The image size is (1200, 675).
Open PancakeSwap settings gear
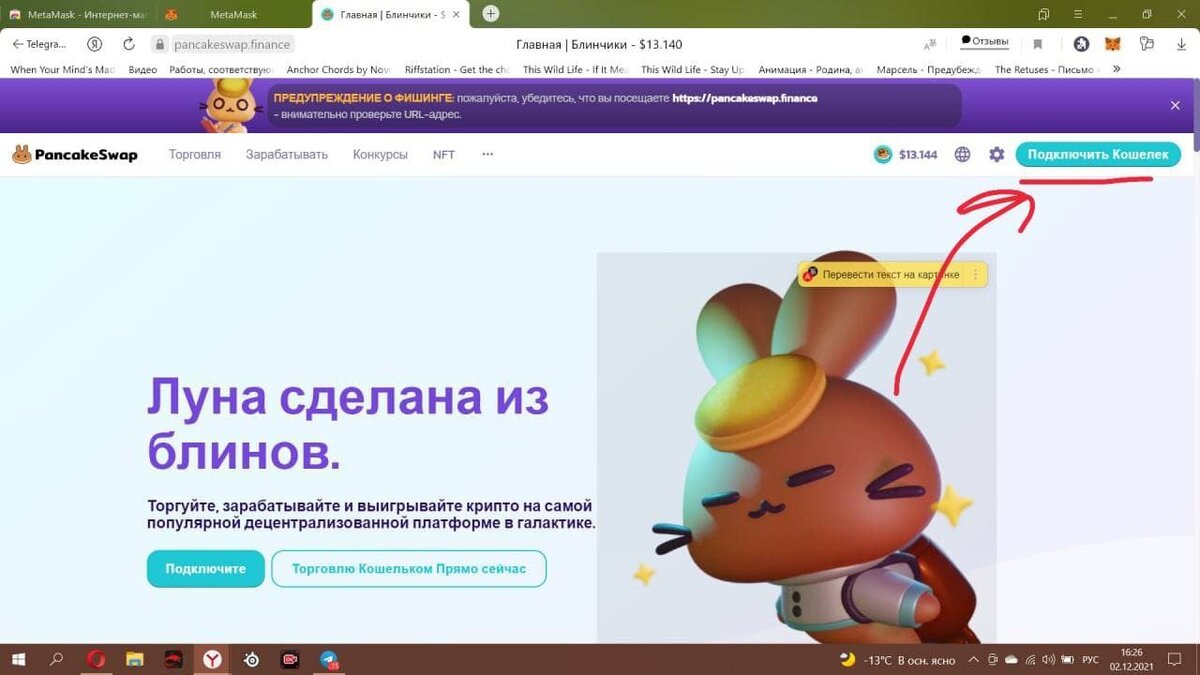(996, 155)
